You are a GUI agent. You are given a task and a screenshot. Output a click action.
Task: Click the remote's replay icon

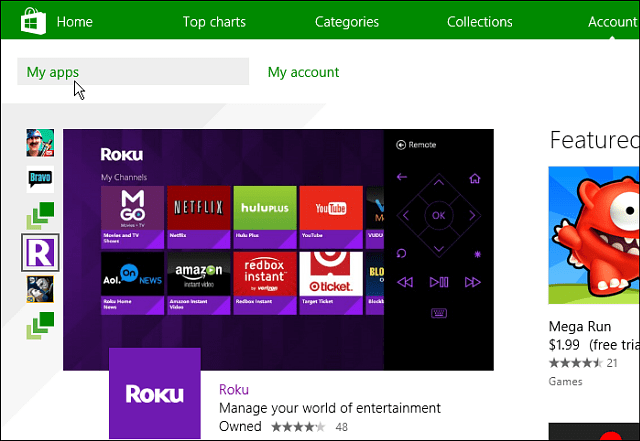[401, 254]
